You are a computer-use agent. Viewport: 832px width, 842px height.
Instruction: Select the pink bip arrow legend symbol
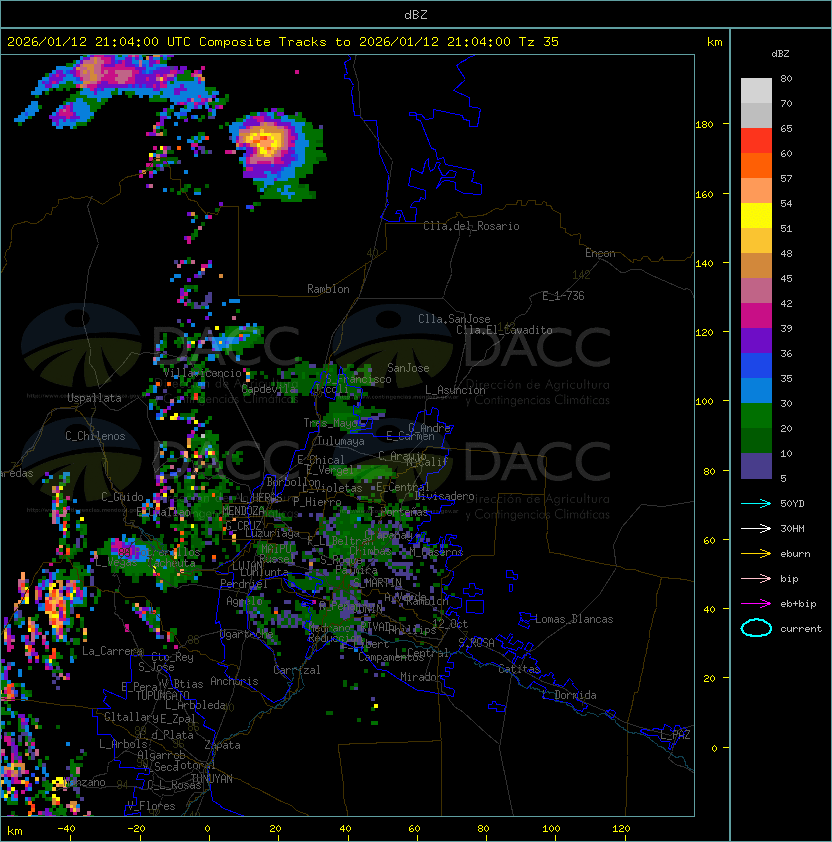[x=756, y=578]
